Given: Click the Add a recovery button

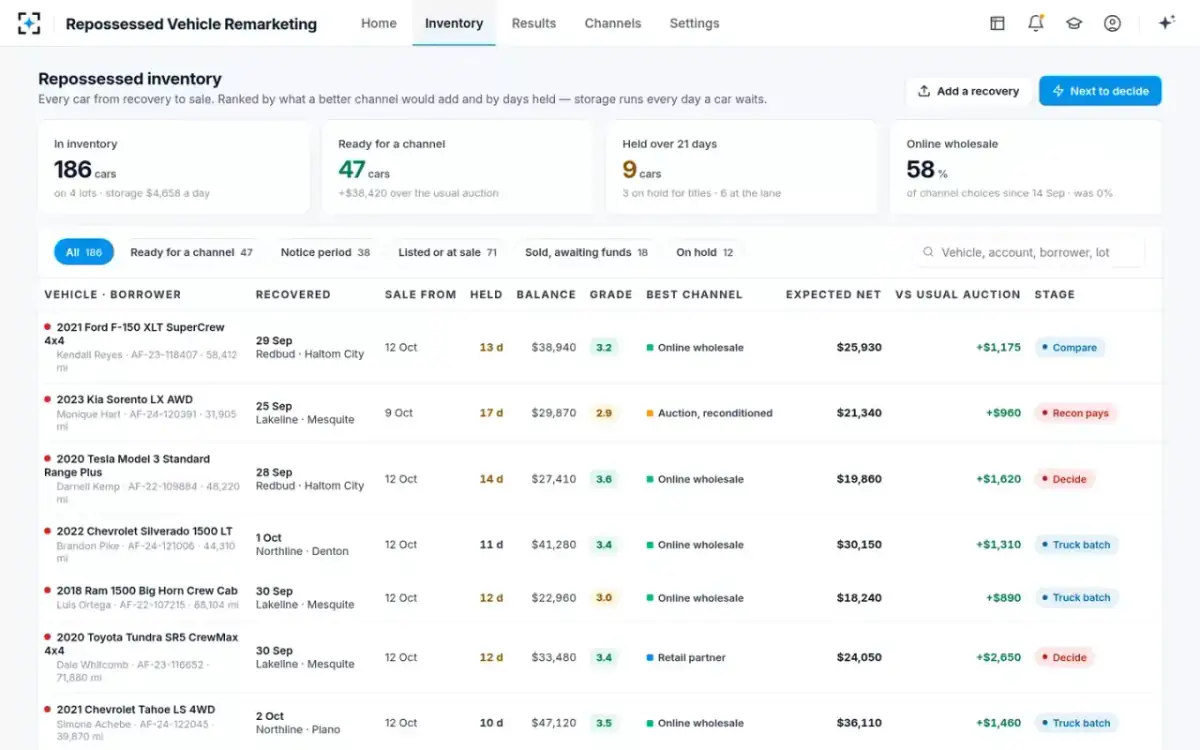Looking at the screenshot, I should [969, 91].
